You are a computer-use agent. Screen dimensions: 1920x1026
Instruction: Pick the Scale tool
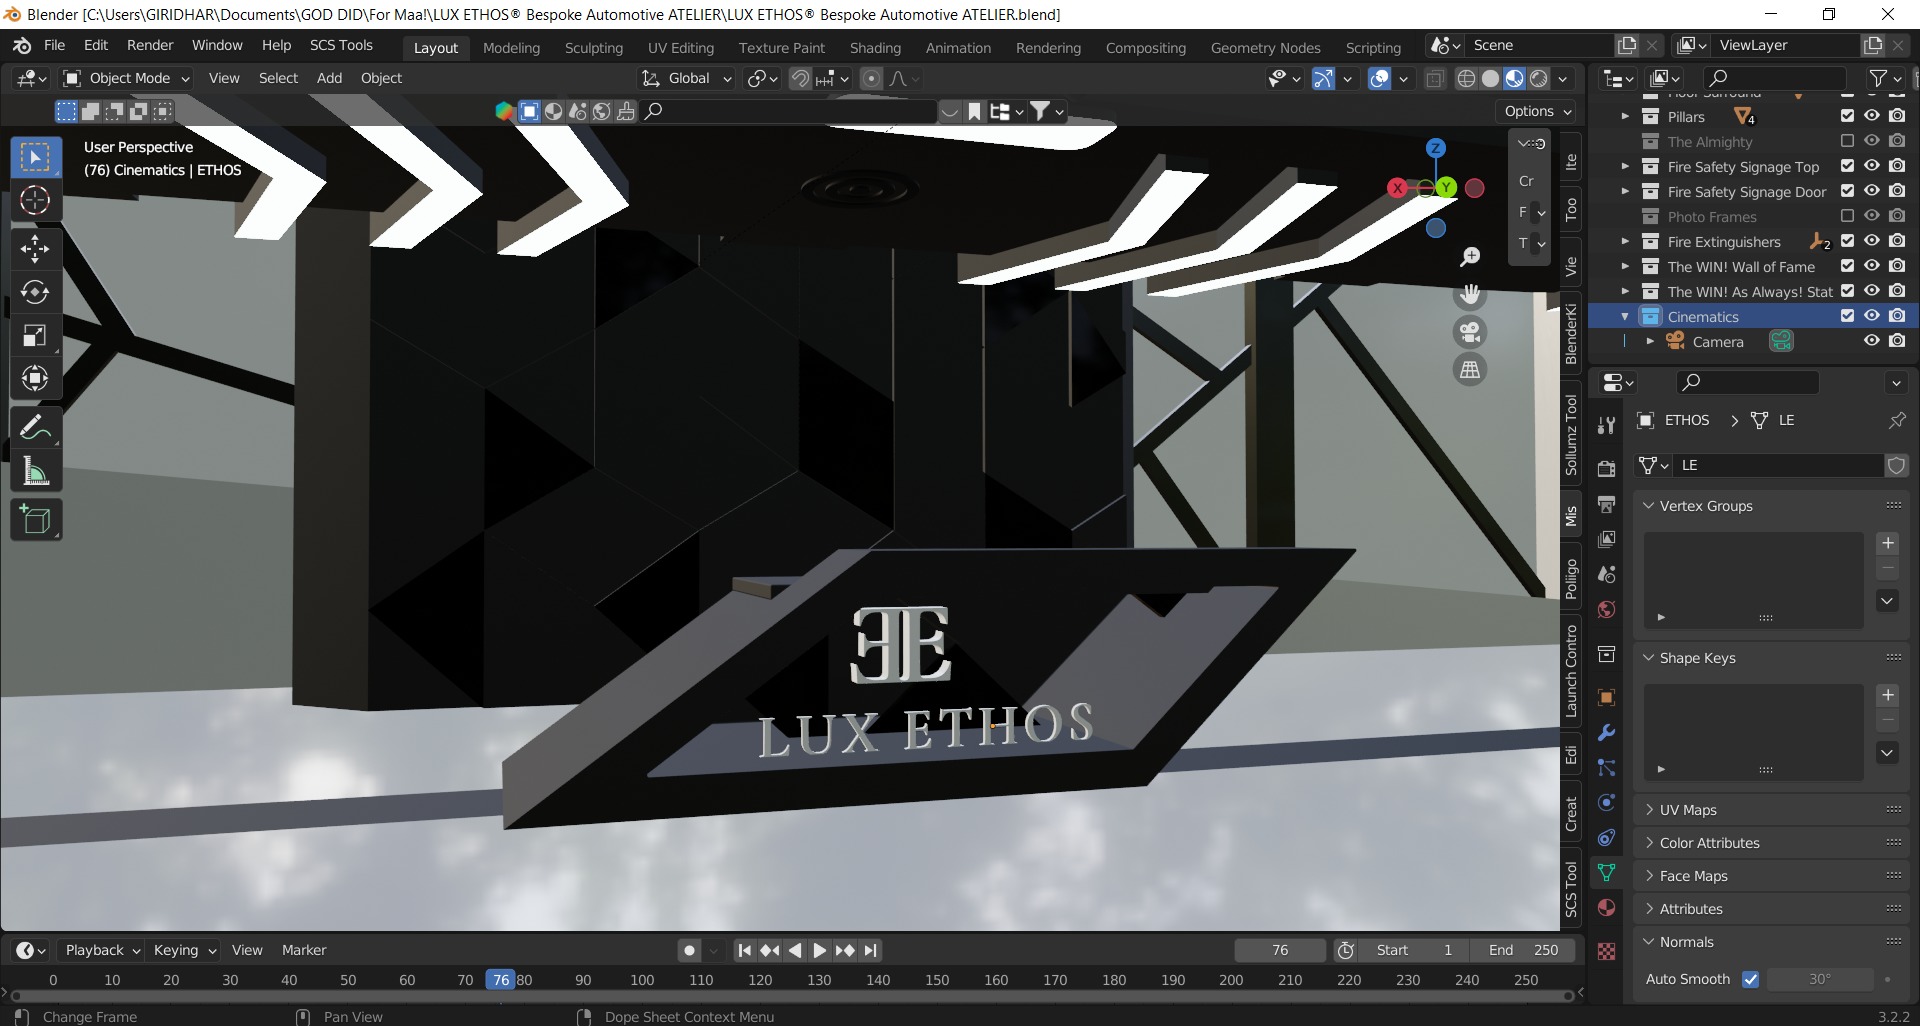(36, 335)
